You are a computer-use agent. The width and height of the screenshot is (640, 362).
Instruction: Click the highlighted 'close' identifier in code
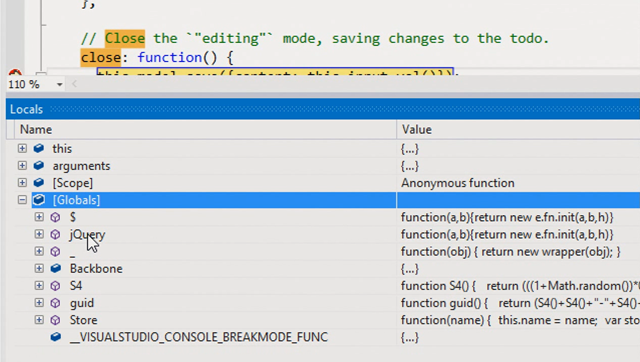[101, 57]
